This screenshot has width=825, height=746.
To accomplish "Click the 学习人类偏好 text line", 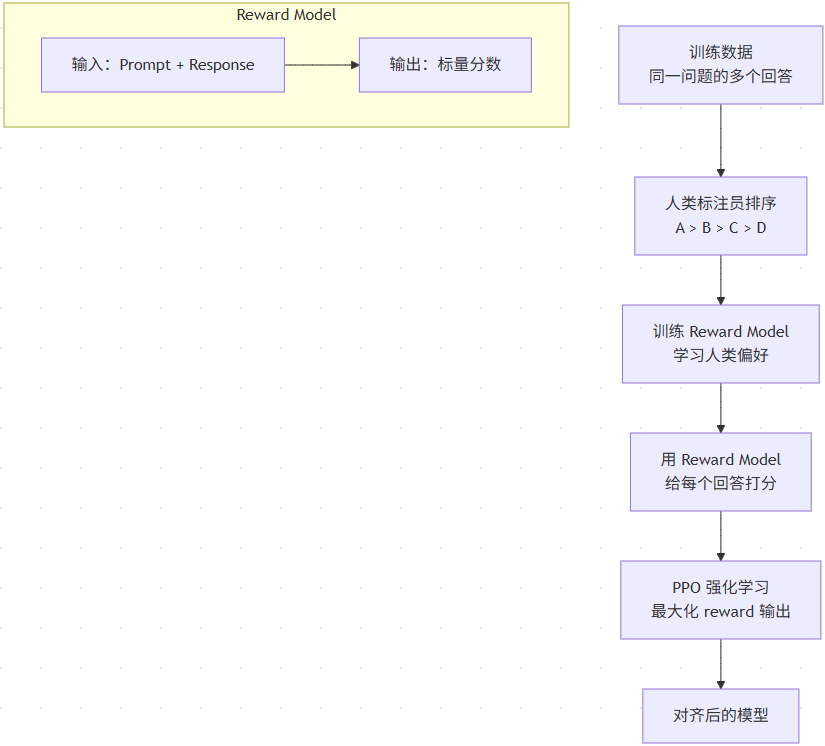I will [x=720, y=355].
